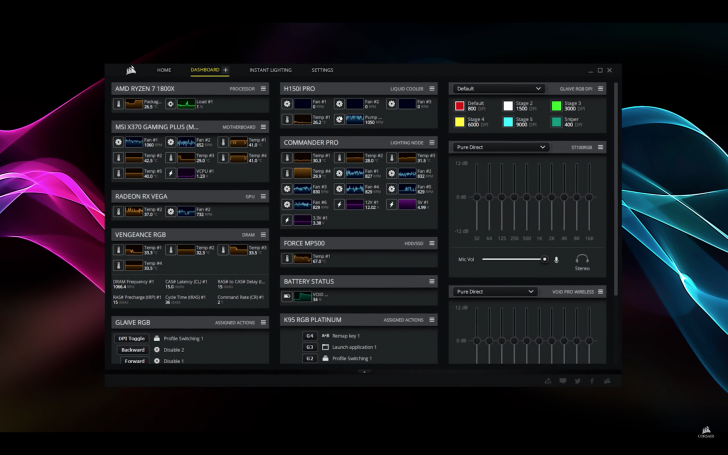Click the microphone icon beside Mic Vol
Viewport: 728px width, 455px height.
pyautogui.click(x=557, y=259)
